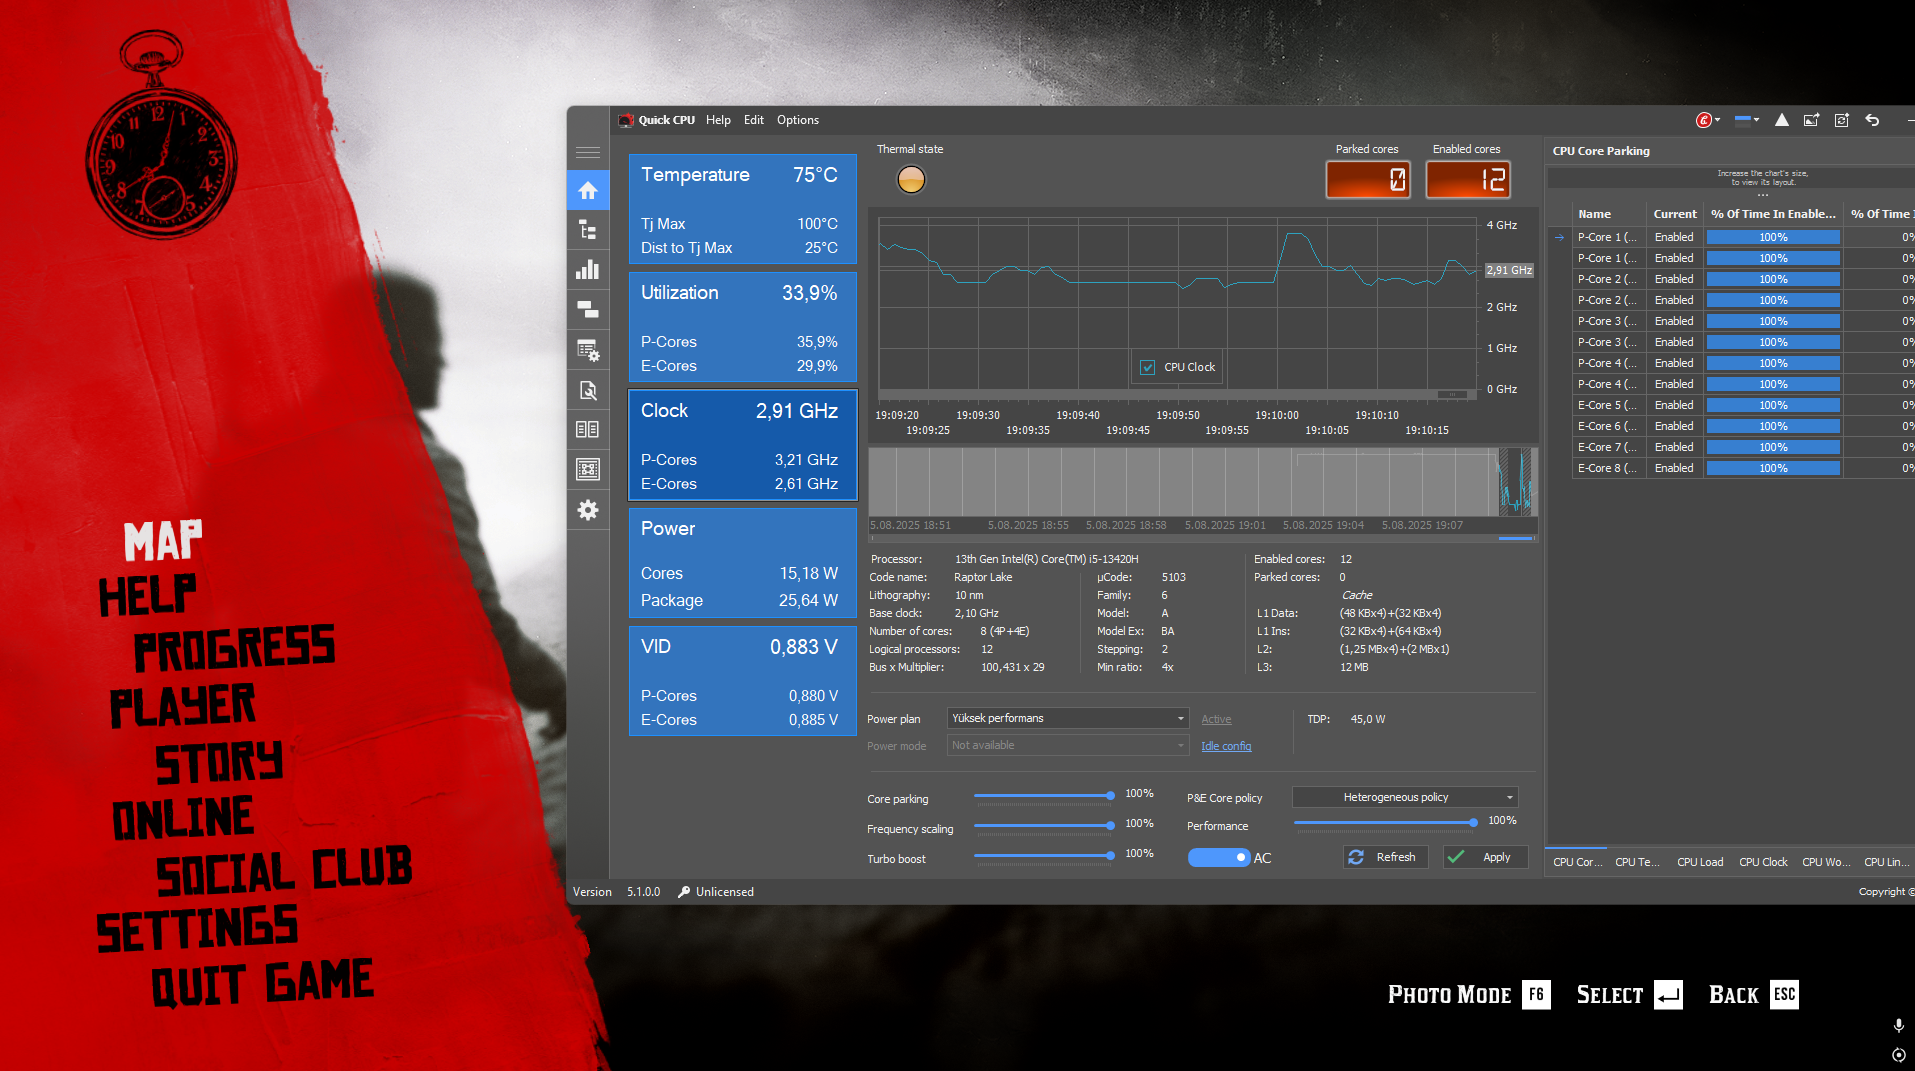This screenshot has height=1071, width=1915.
Task: Click the undo arrow in title toolbar
Action: click(1872, 120)
